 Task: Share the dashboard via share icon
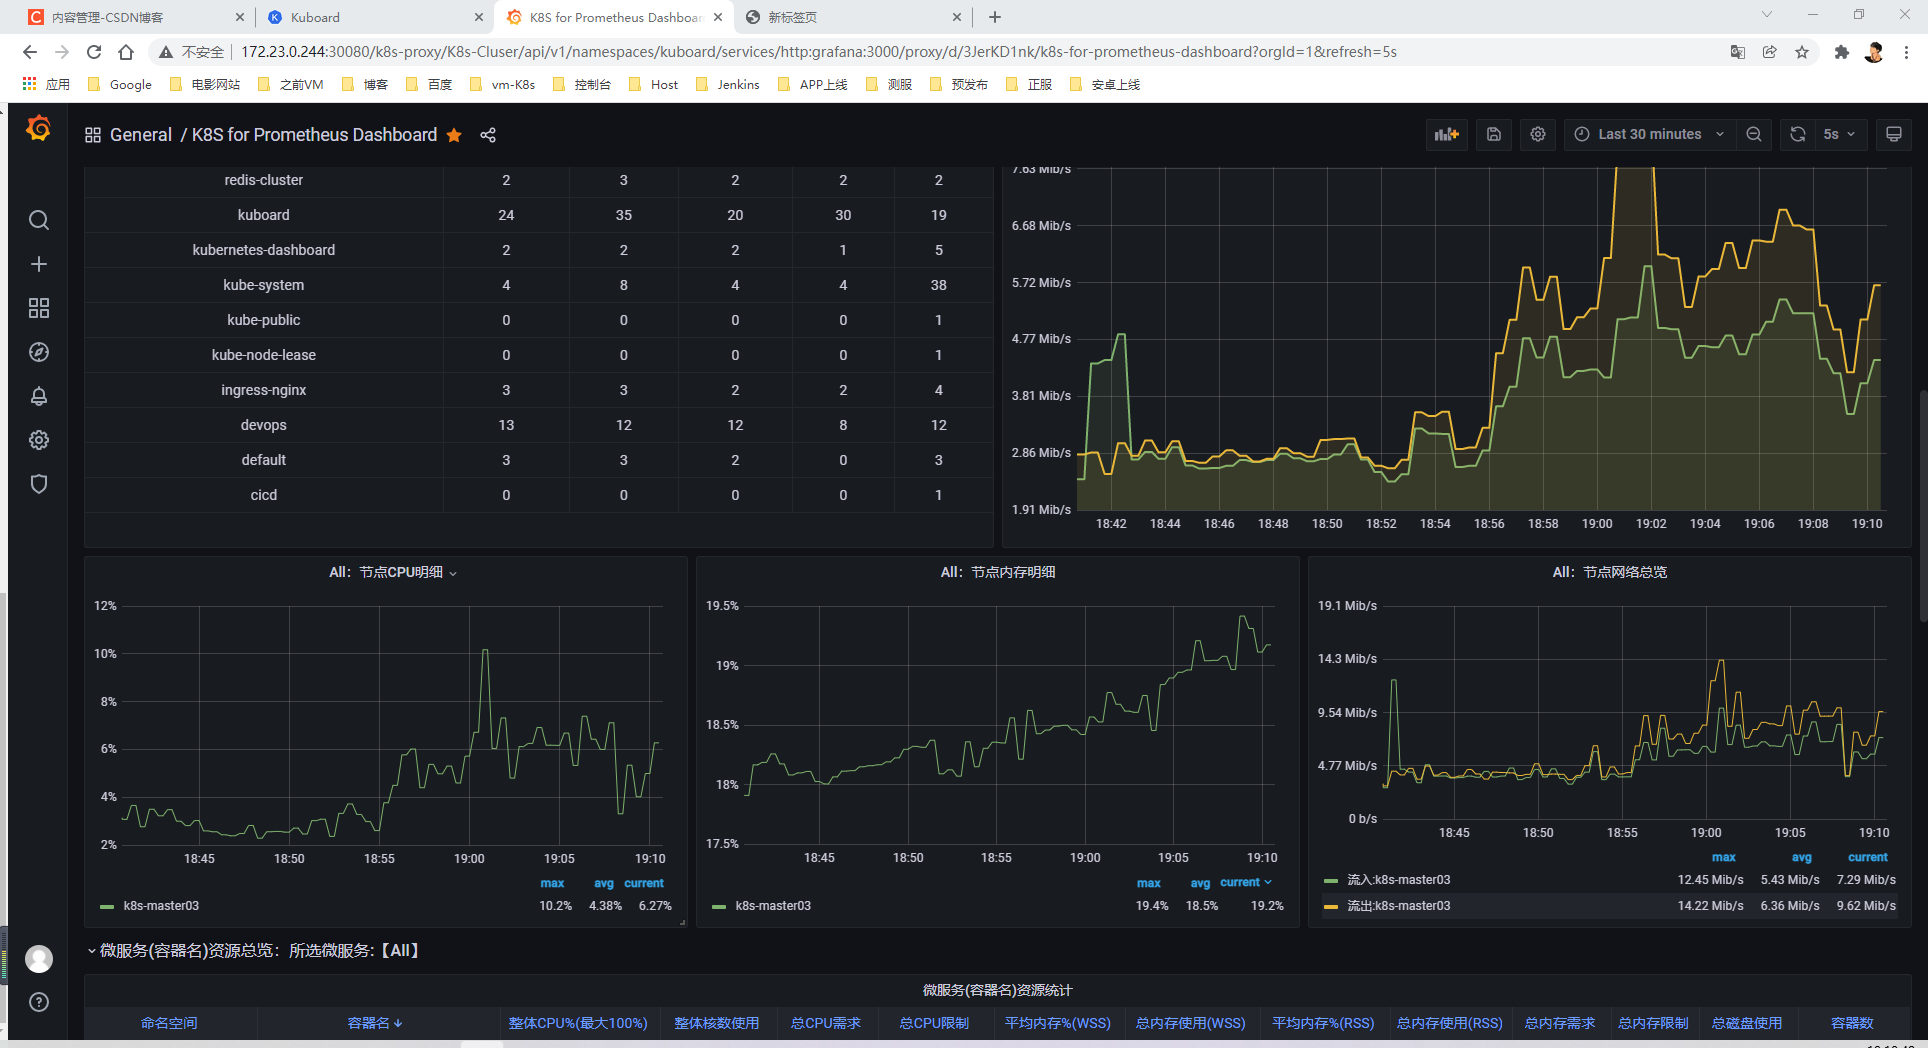click(488, 135)
